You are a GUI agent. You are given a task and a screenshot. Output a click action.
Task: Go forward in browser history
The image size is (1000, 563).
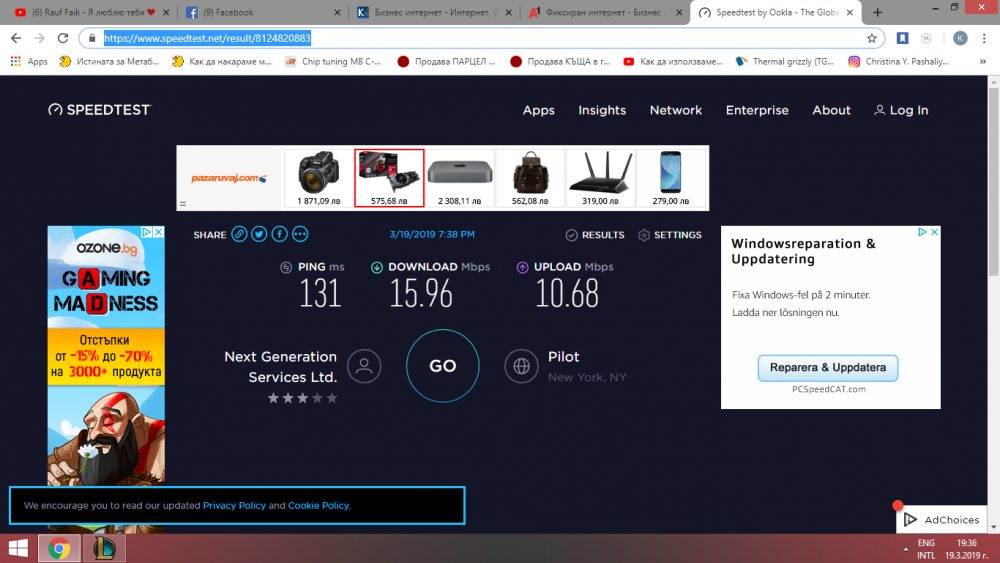pos(40,38)
